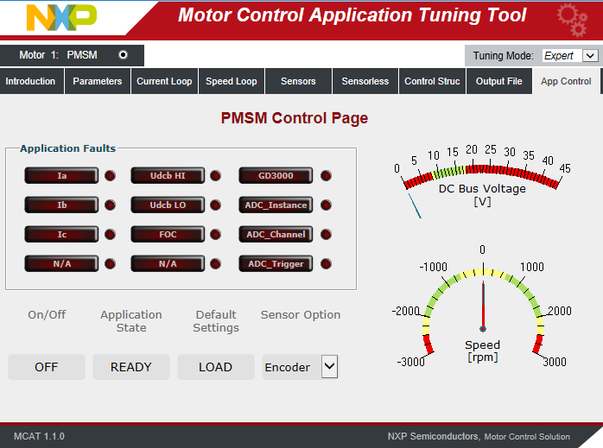Go to the Output File tab

tap(499, 81)
